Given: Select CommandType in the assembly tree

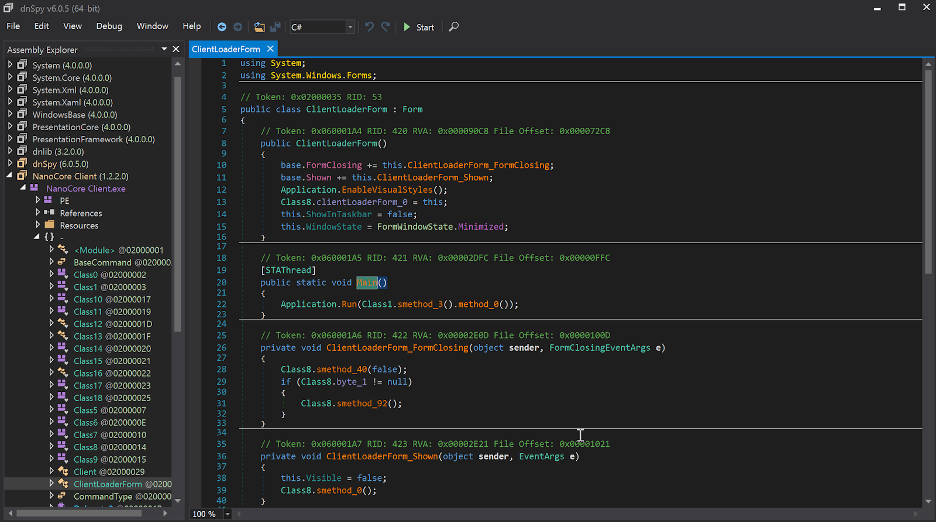Looking at the screenshot, I should [108, 496].
